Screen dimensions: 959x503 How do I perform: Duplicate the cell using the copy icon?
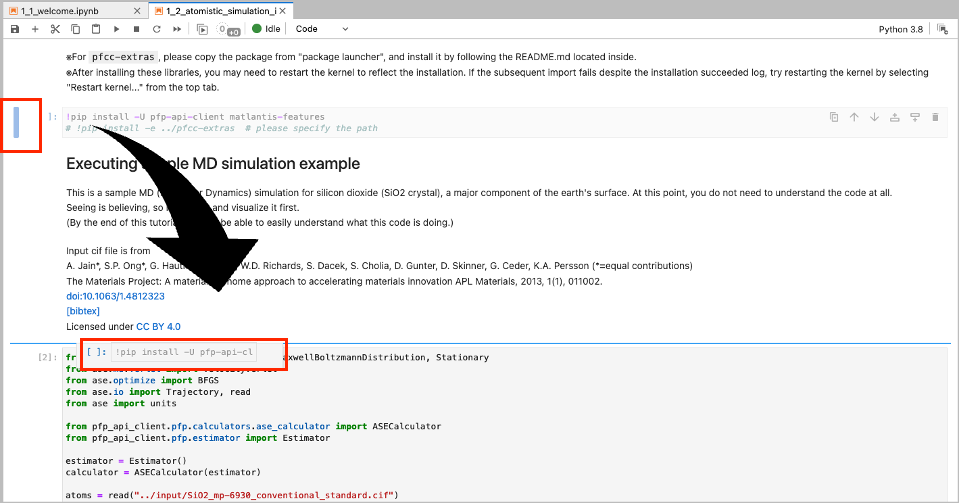click(834, 117)
